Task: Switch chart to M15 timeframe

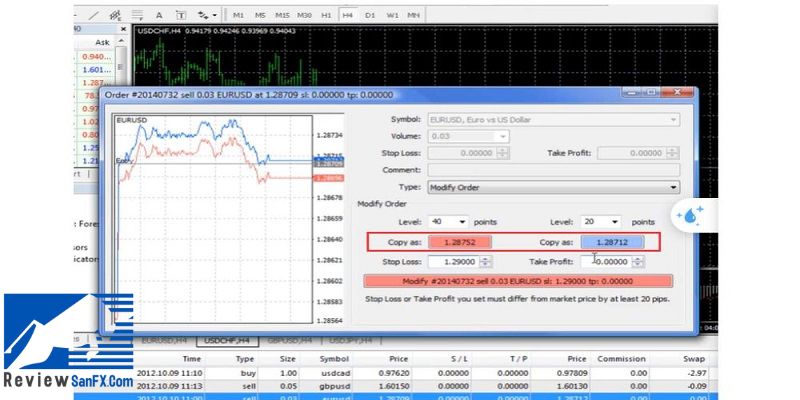Action: (x=282, y=16)
